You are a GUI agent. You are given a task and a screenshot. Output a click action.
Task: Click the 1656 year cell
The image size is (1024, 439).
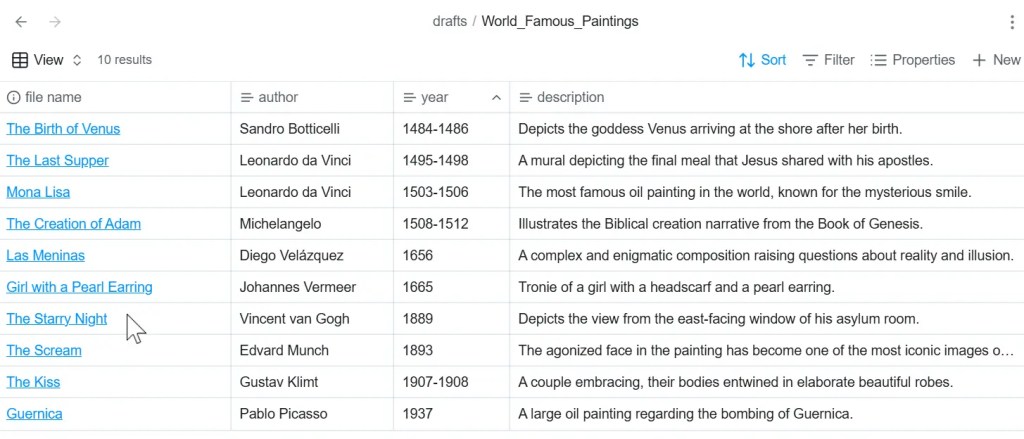tap(418, 255)
